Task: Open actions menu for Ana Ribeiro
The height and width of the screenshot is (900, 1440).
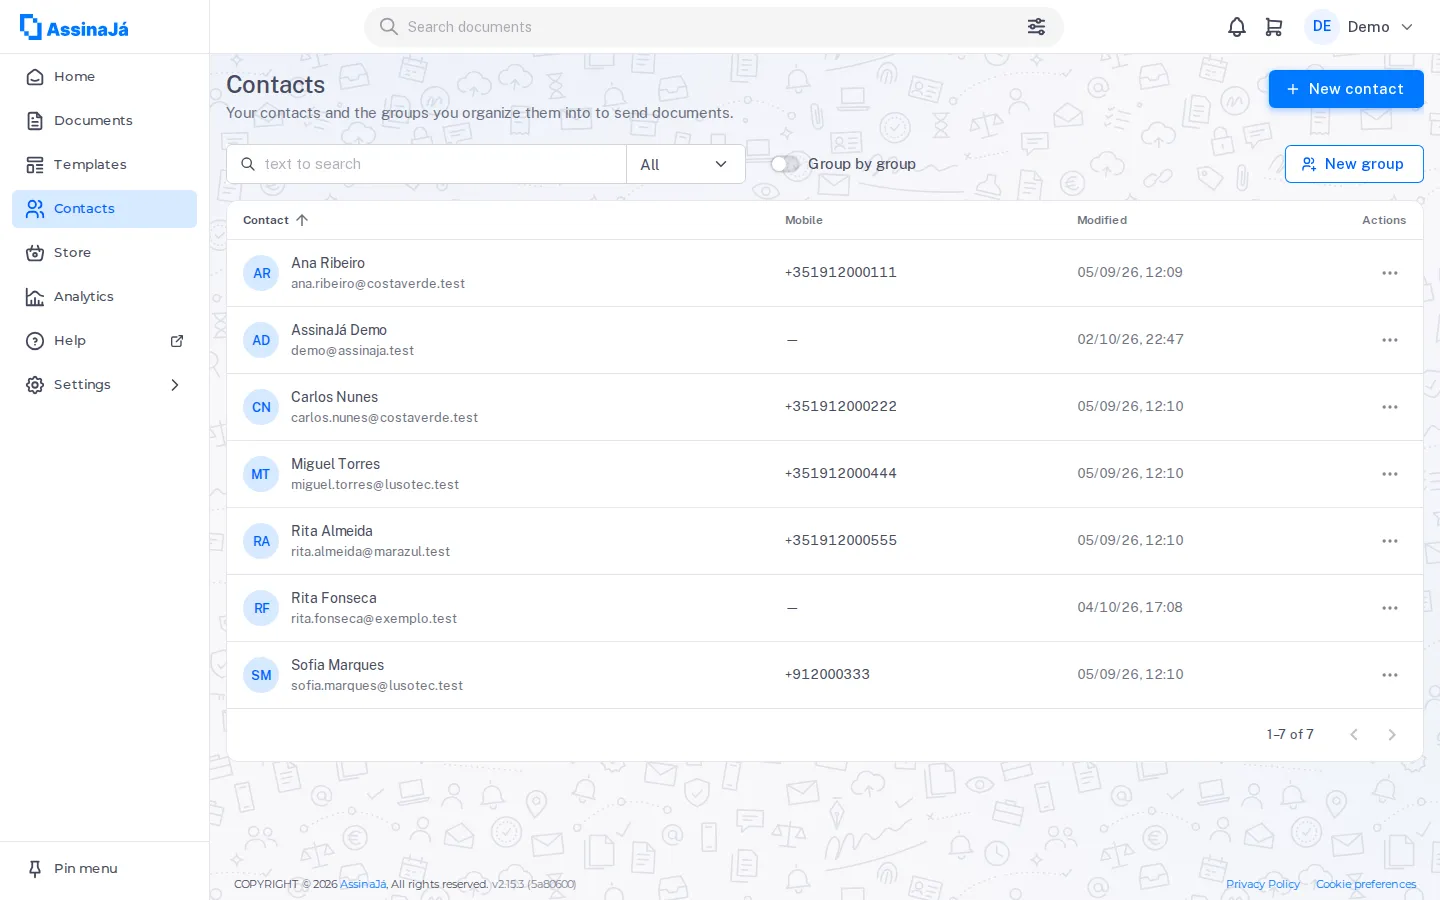Action: click(x=1390, y=273)
